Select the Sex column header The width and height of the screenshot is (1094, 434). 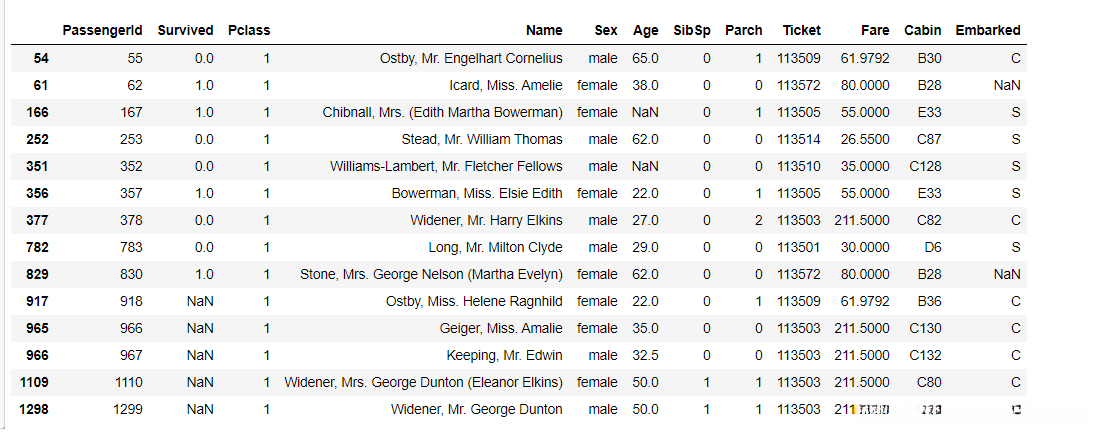click(605, 31)
